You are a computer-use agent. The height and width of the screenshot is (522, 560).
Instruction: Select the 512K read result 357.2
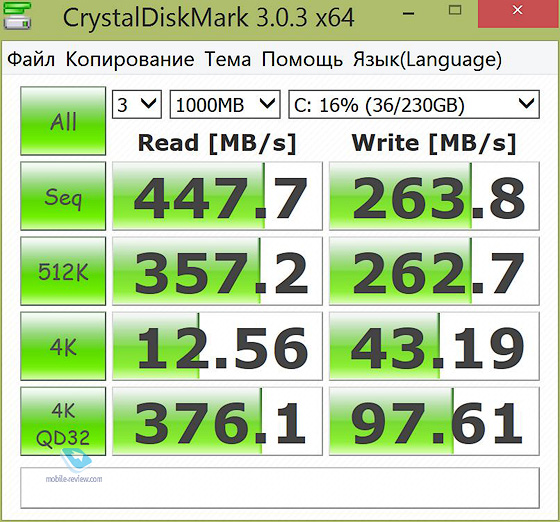click(x=218, y=271)
